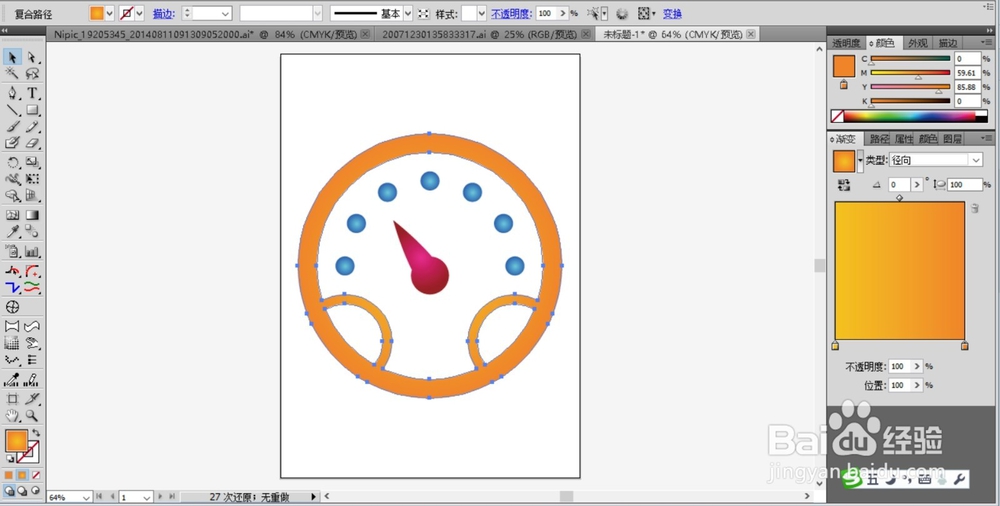Select the Gradient tool in toolbox

point(32,215)
